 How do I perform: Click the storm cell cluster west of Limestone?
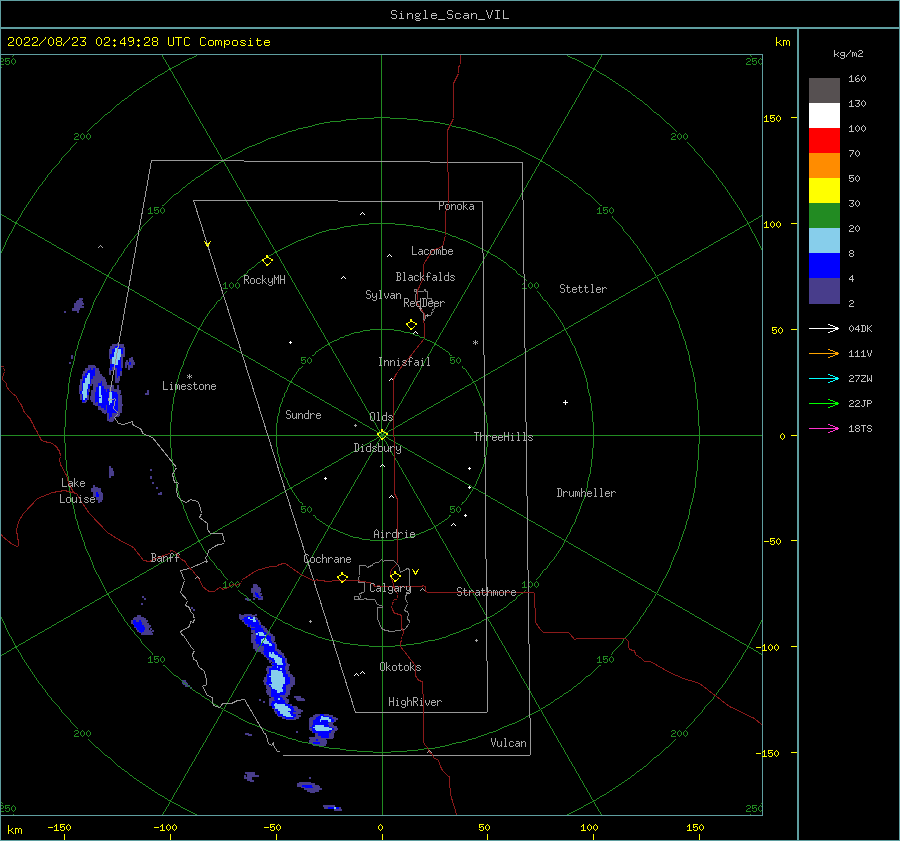[102, 382]
